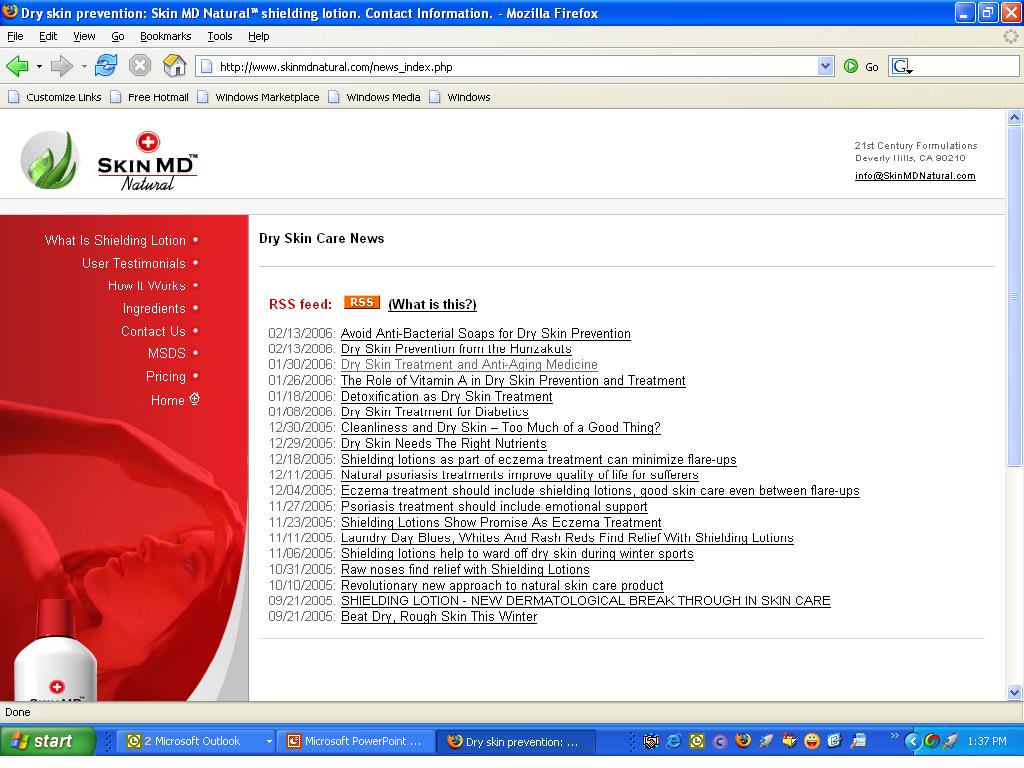
Task: Open the How It Works page
Action: click(x=146, y=285)
